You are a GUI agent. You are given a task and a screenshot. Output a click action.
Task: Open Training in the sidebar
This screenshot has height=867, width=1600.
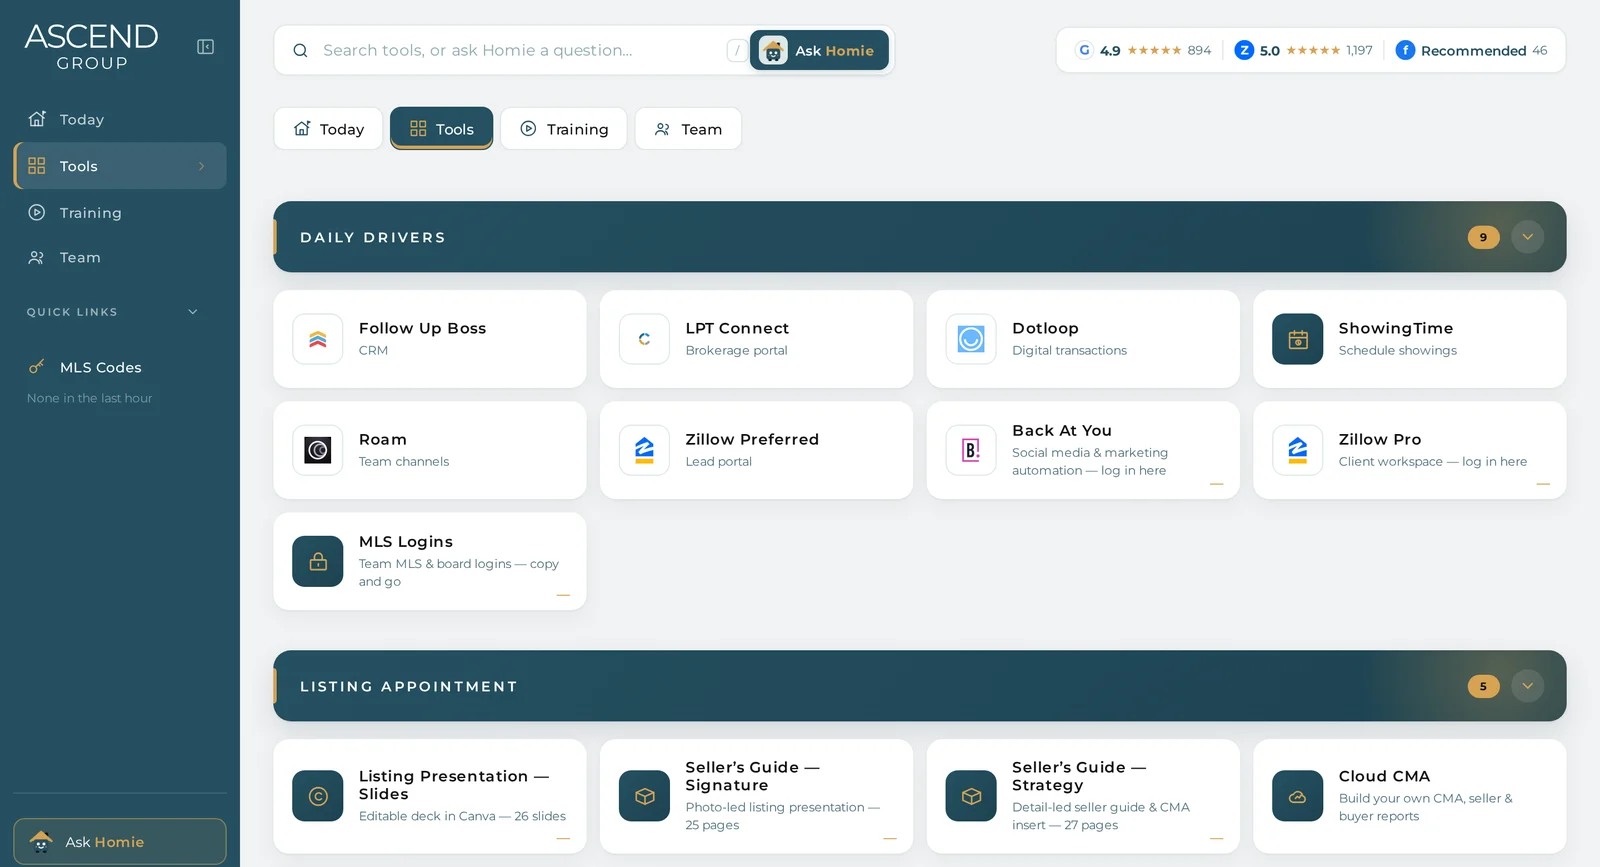click(120, 212)
